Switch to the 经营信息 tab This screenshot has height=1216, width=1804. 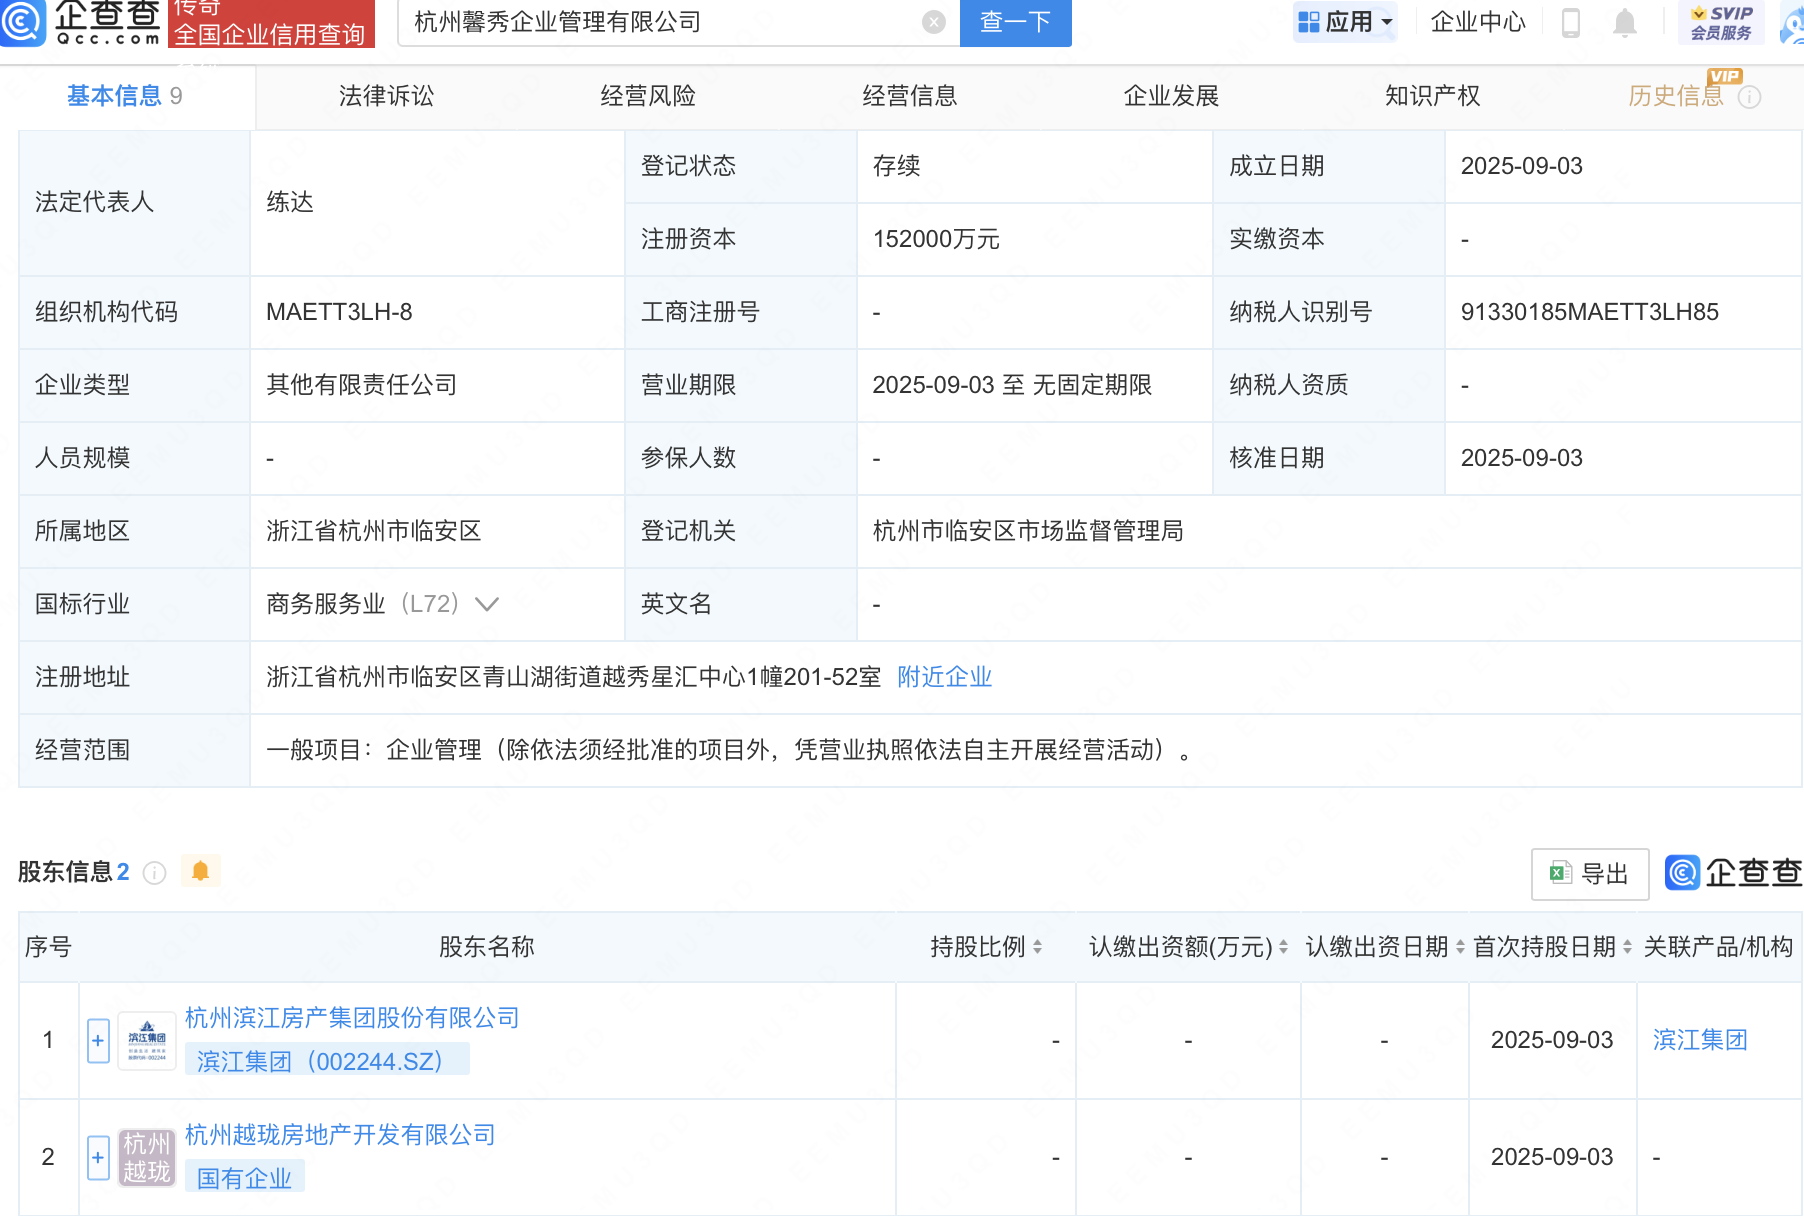(x=910, y=96)
